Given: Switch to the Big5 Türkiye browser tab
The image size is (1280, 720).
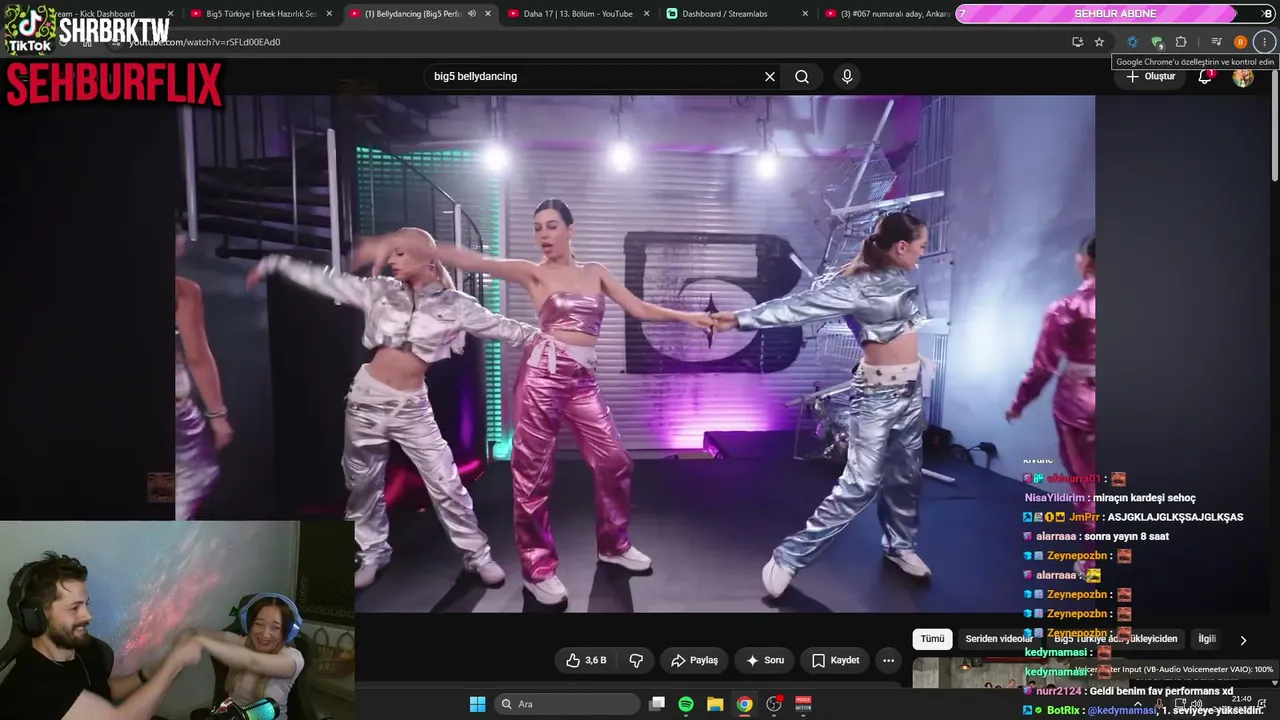Looking at the screenshot, I should tap(260, 14).
